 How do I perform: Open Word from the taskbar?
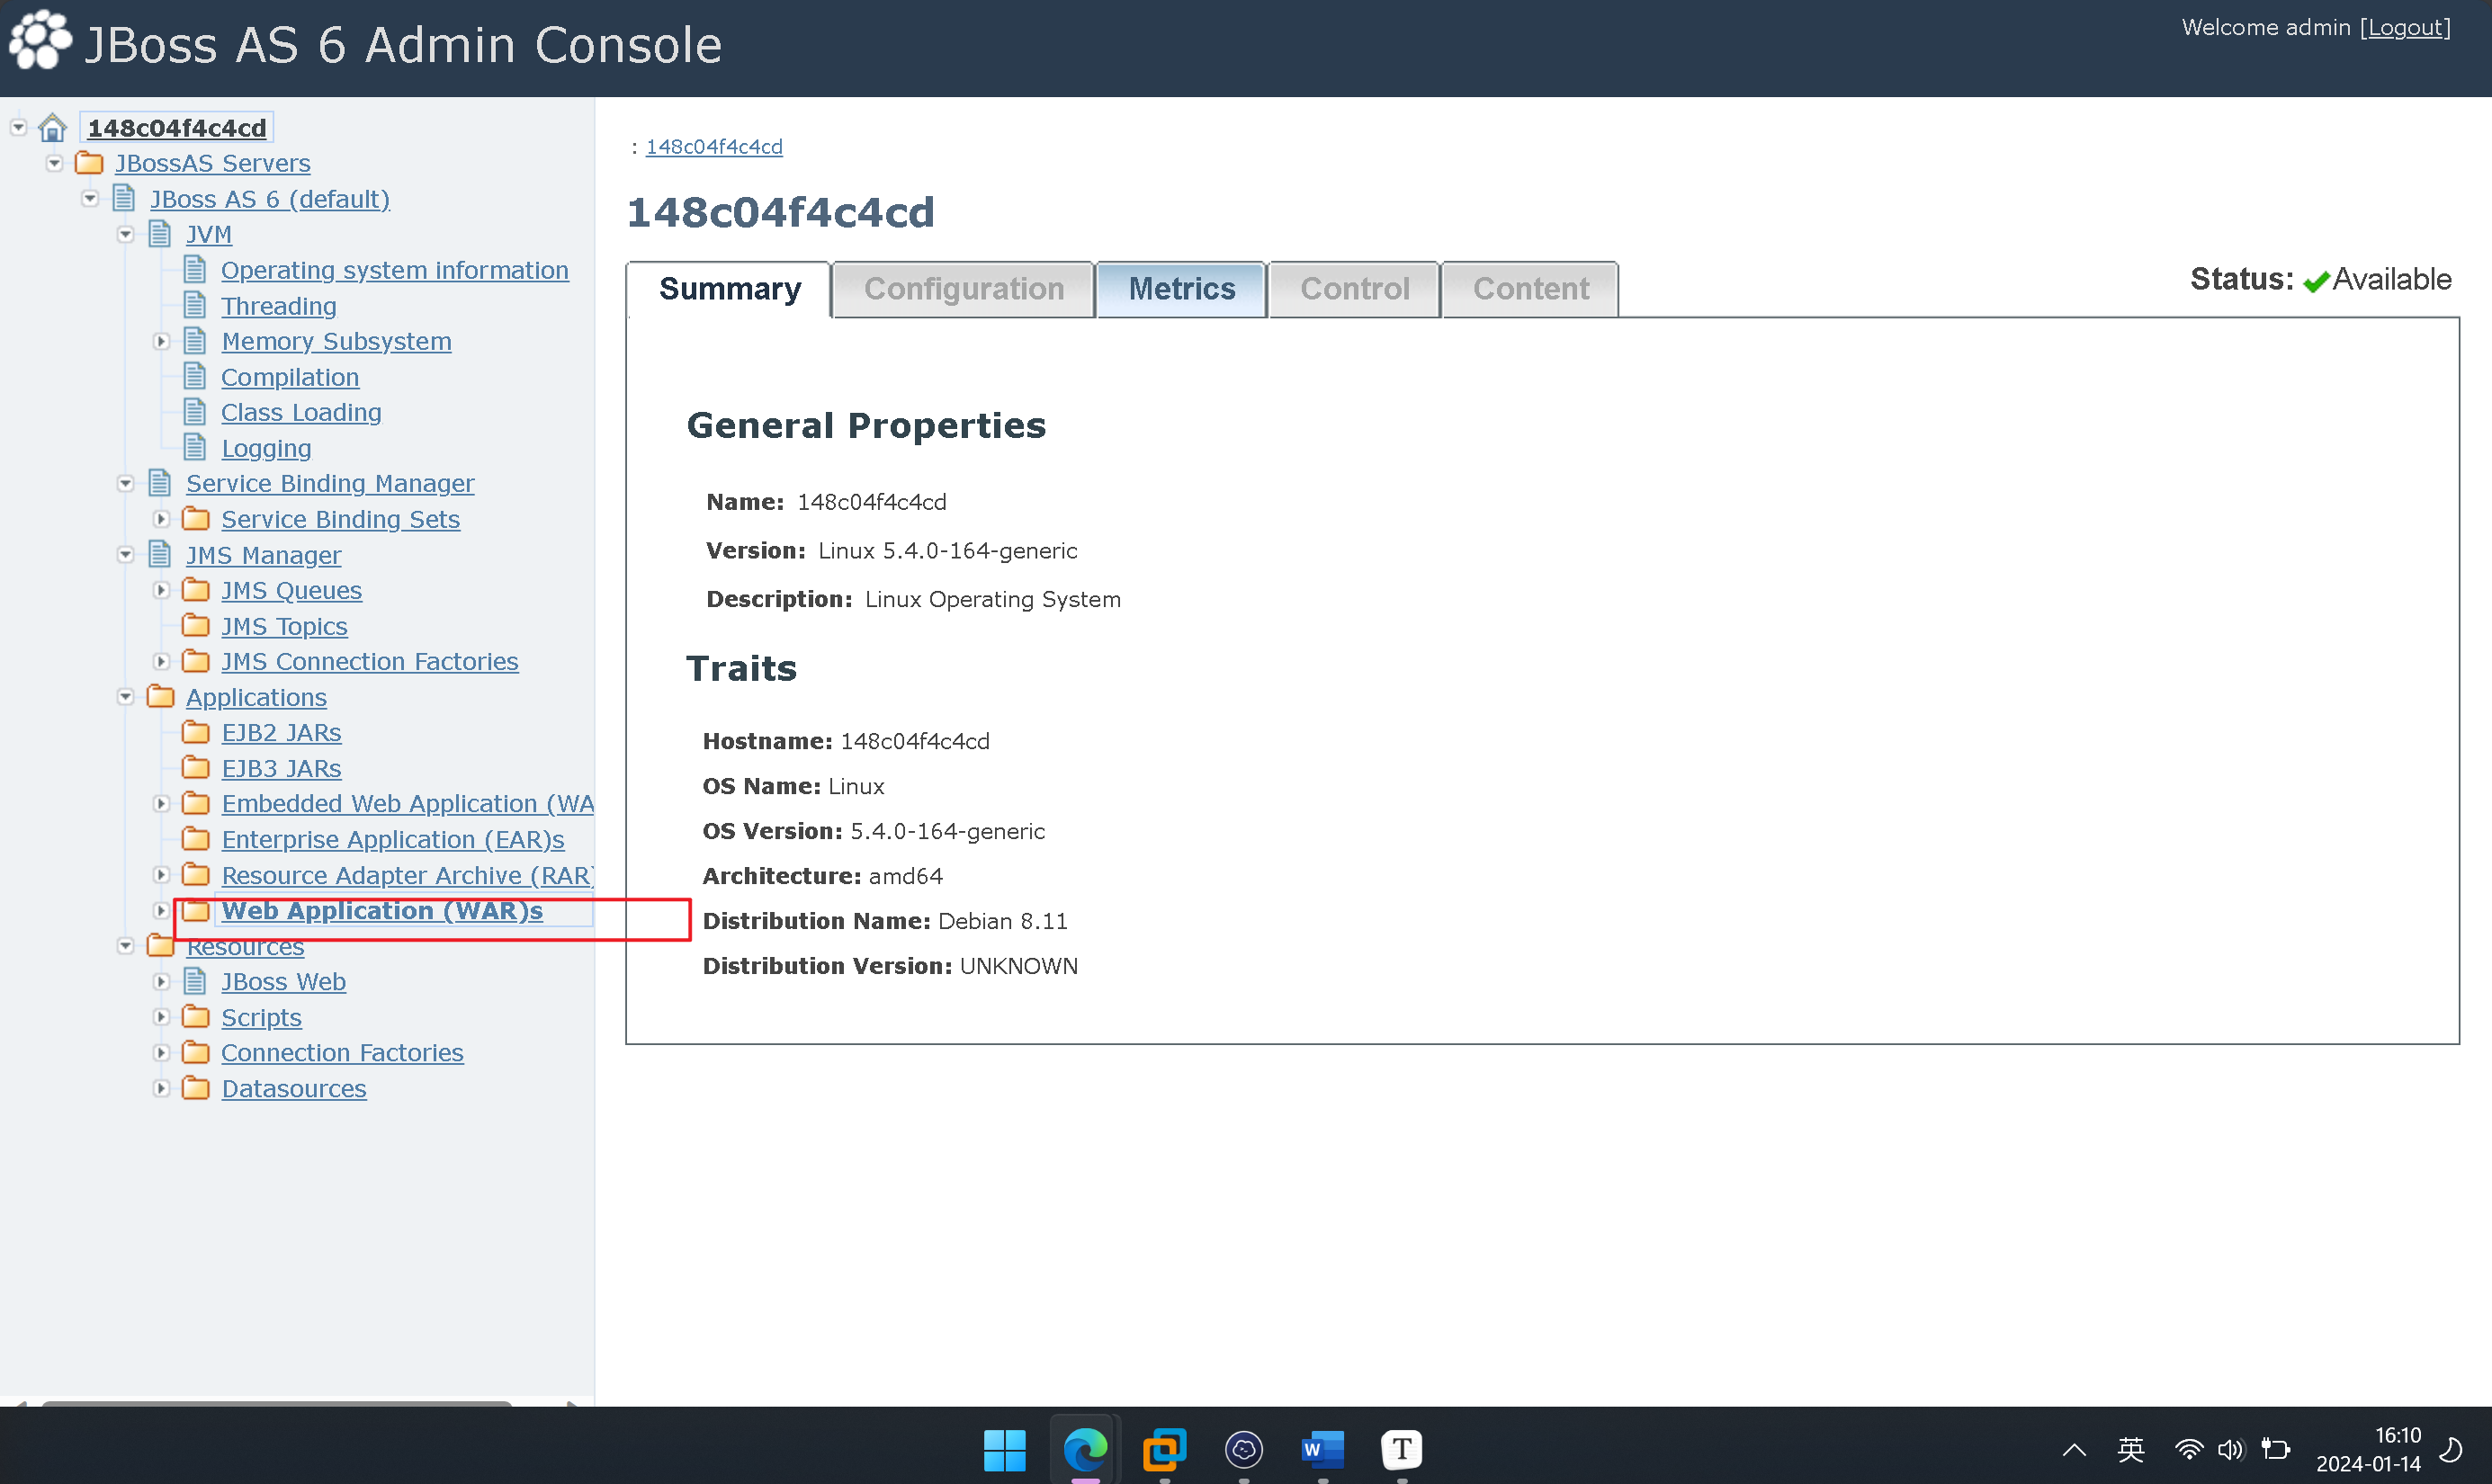click(1322, 1448)
